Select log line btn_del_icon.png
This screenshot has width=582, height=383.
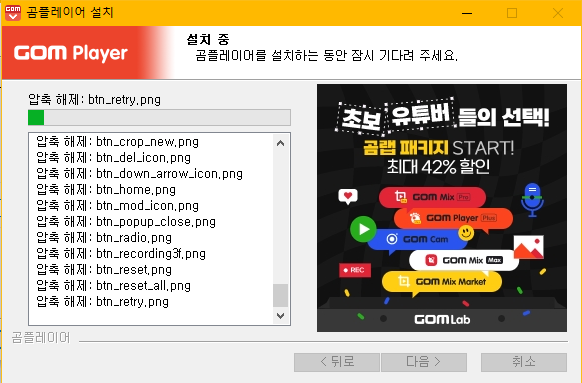tap(114, 158)
